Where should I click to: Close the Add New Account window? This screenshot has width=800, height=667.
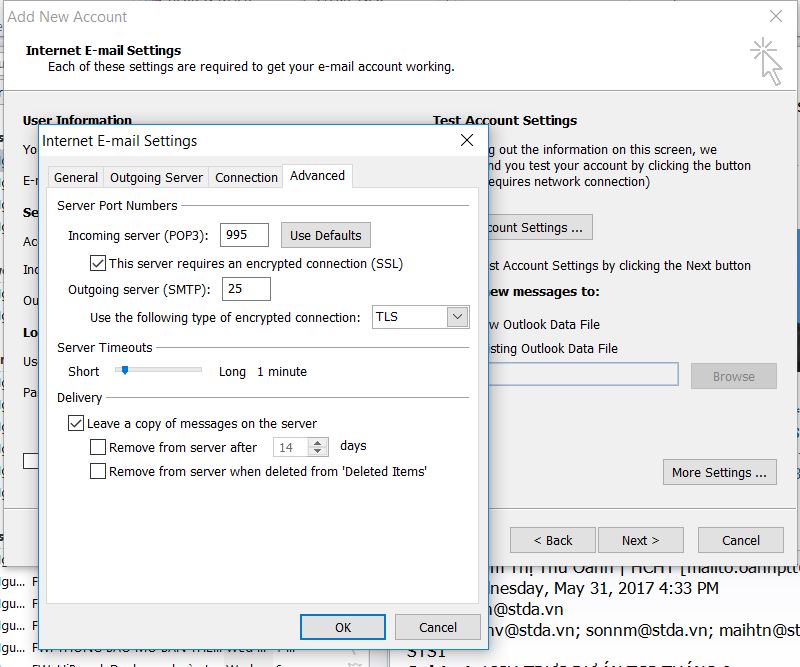(x=776, y=16)
